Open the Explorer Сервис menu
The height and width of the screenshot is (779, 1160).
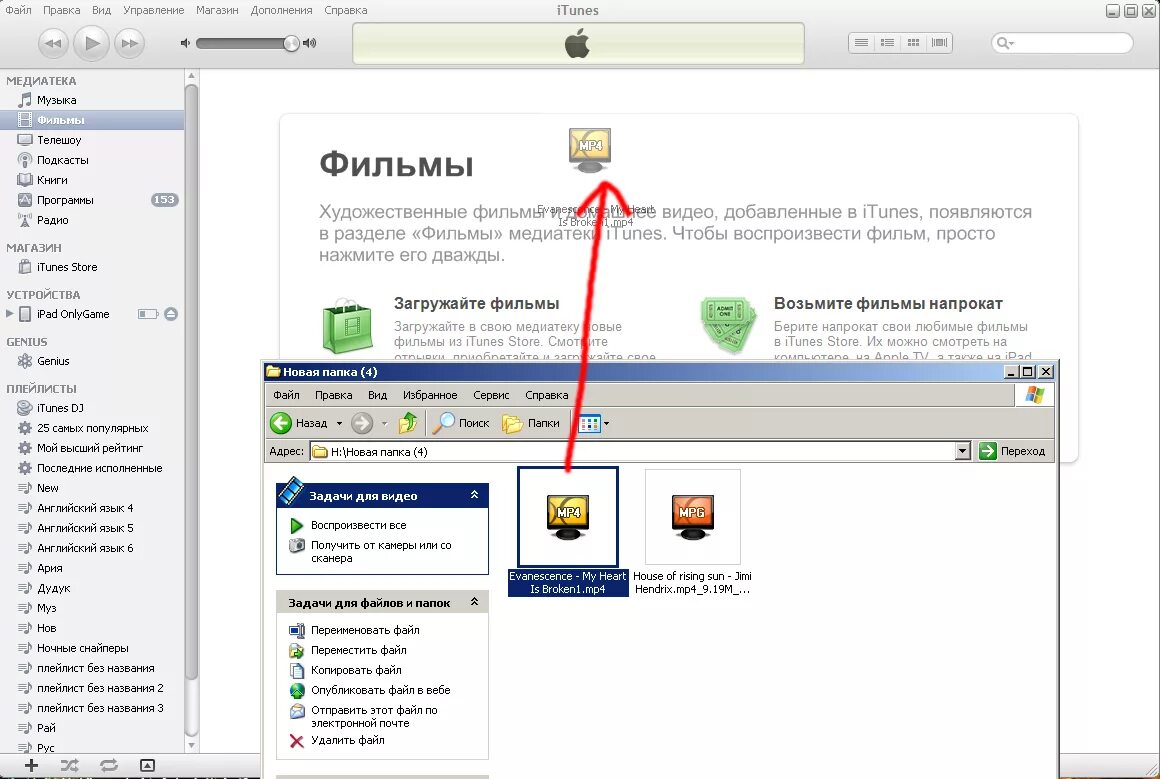[491, 395]
